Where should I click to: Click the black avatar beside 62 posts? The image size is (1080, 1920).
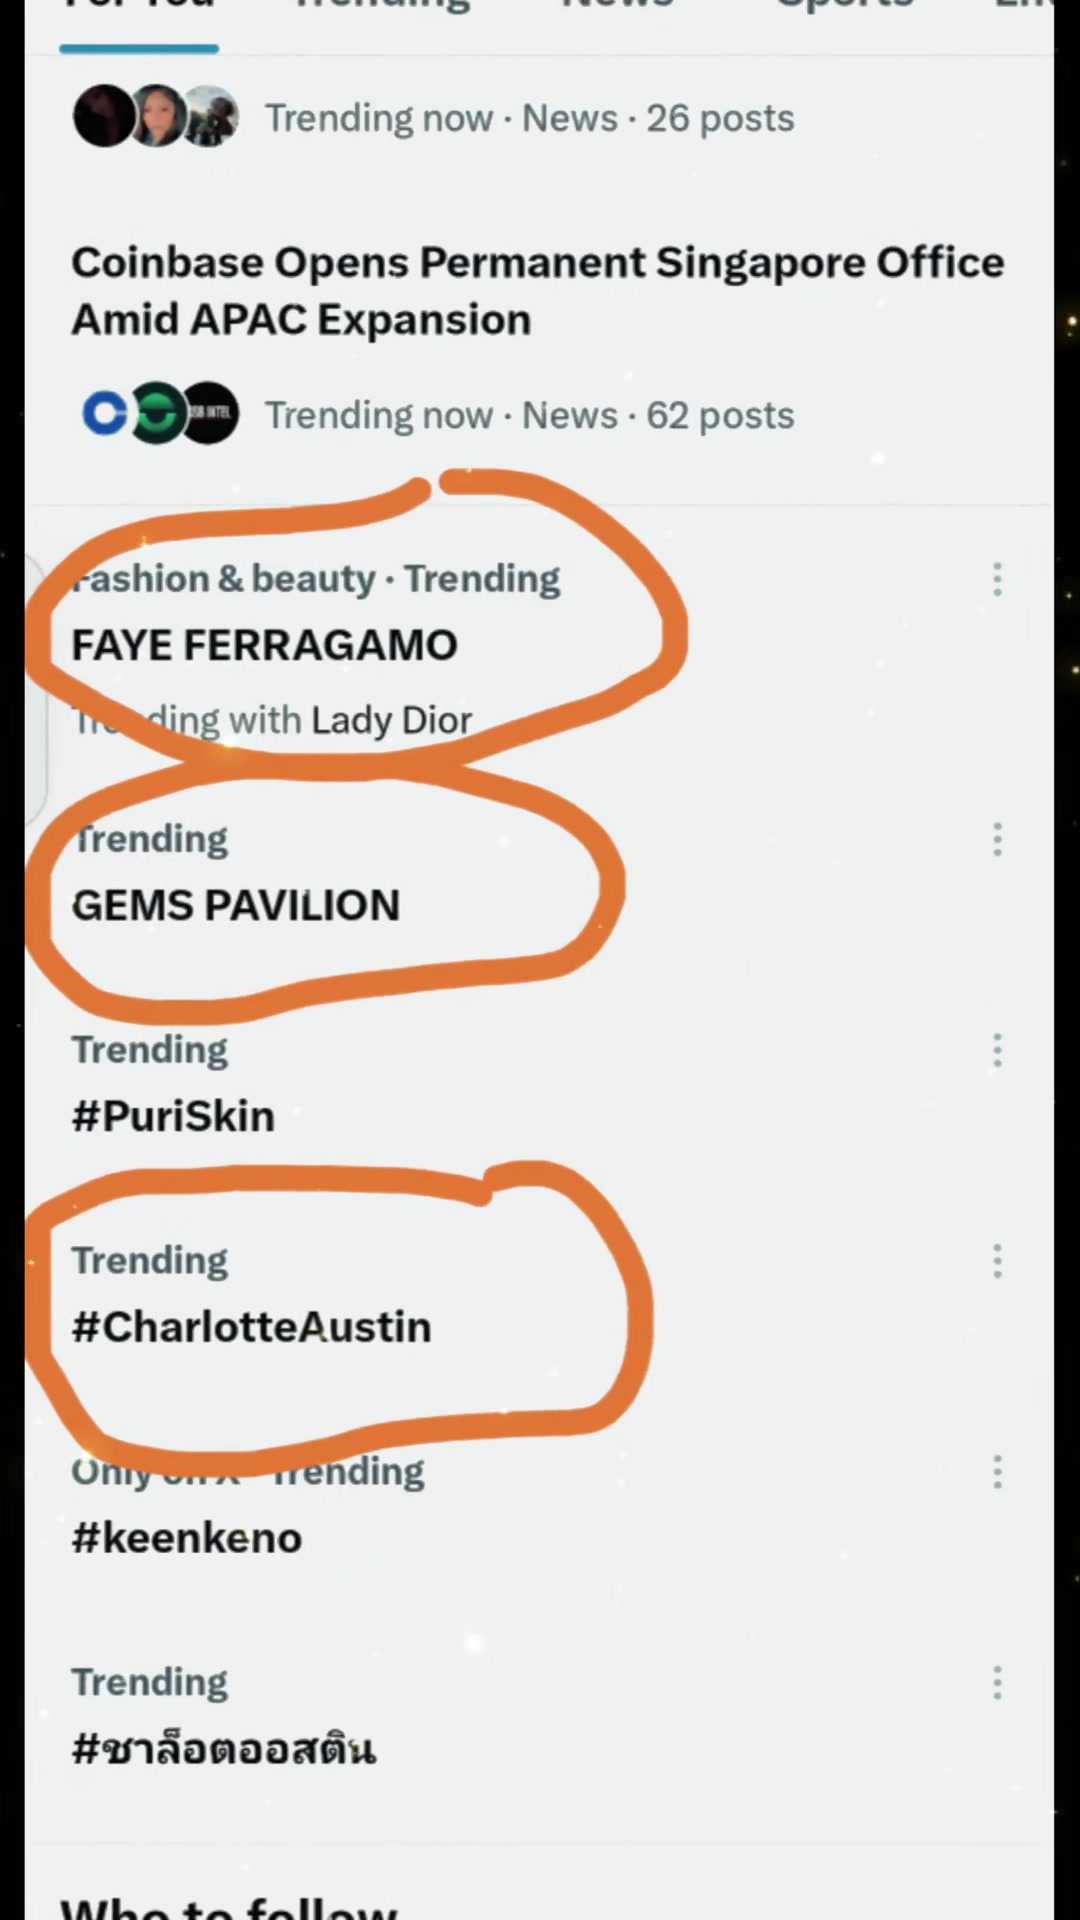pyautogui.click(x=210, y=414)
